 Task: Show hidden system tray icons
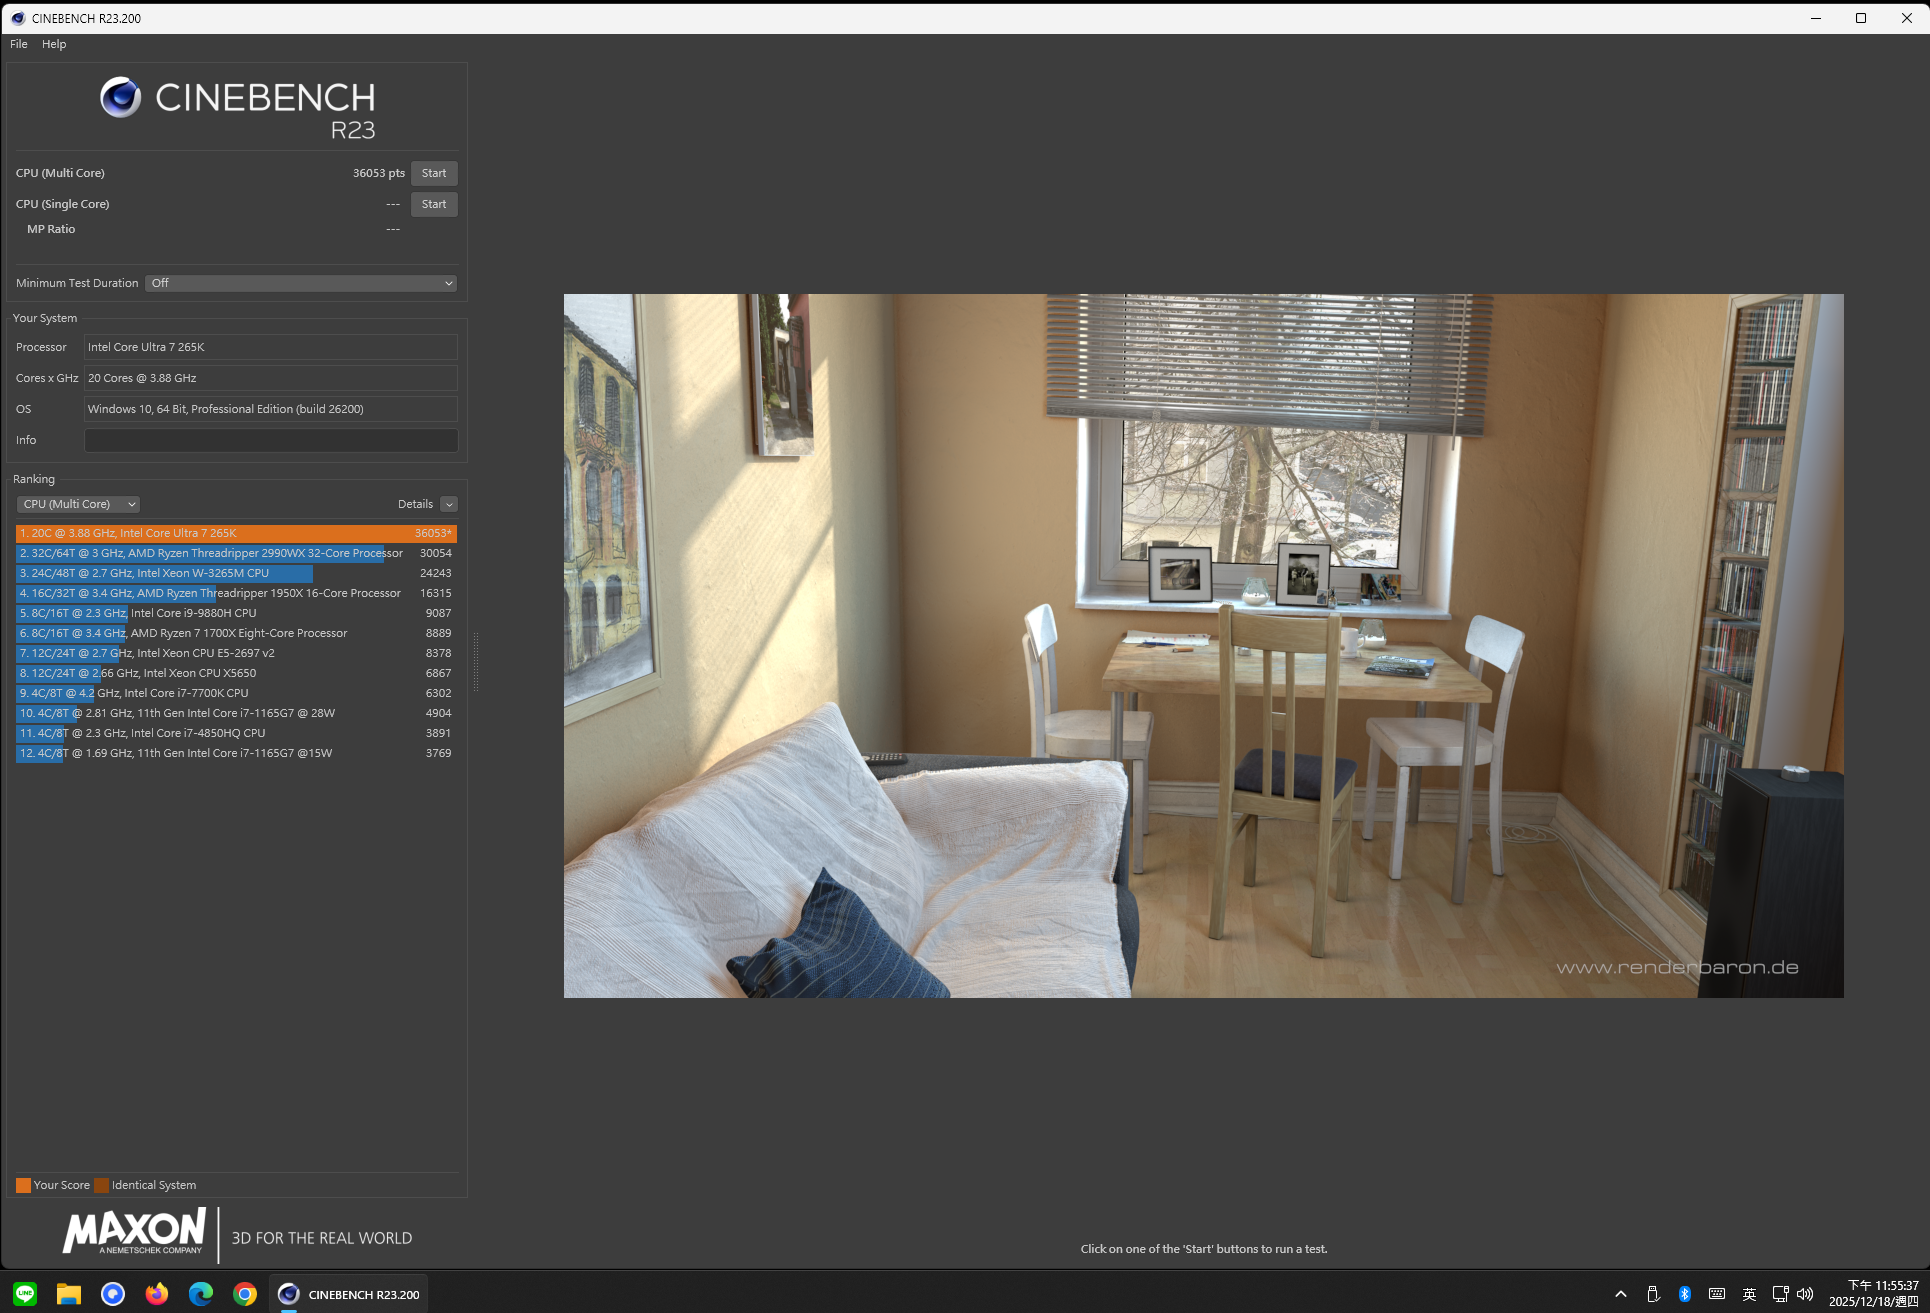click(1621, 1294)
